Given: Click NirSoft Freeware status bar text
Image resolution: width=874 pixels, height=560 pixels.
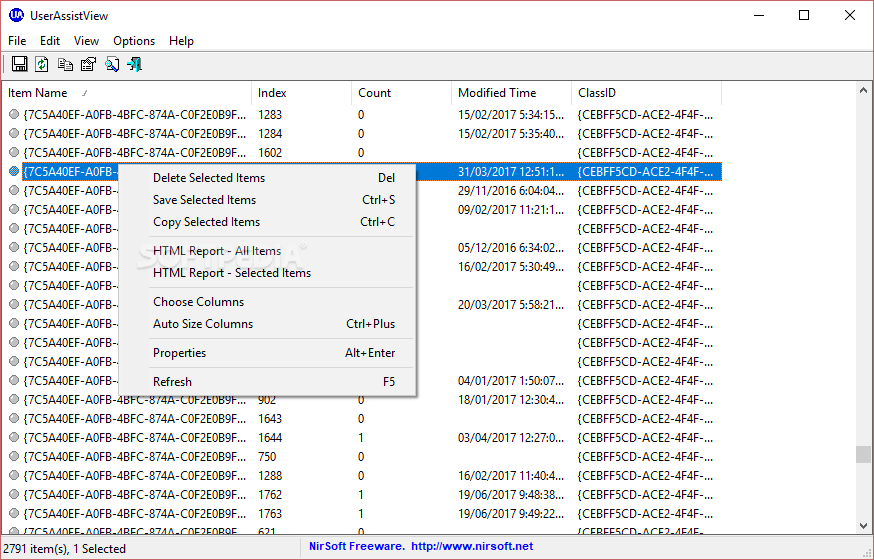Looking at the screenshot, I should [x=357, y=547].
